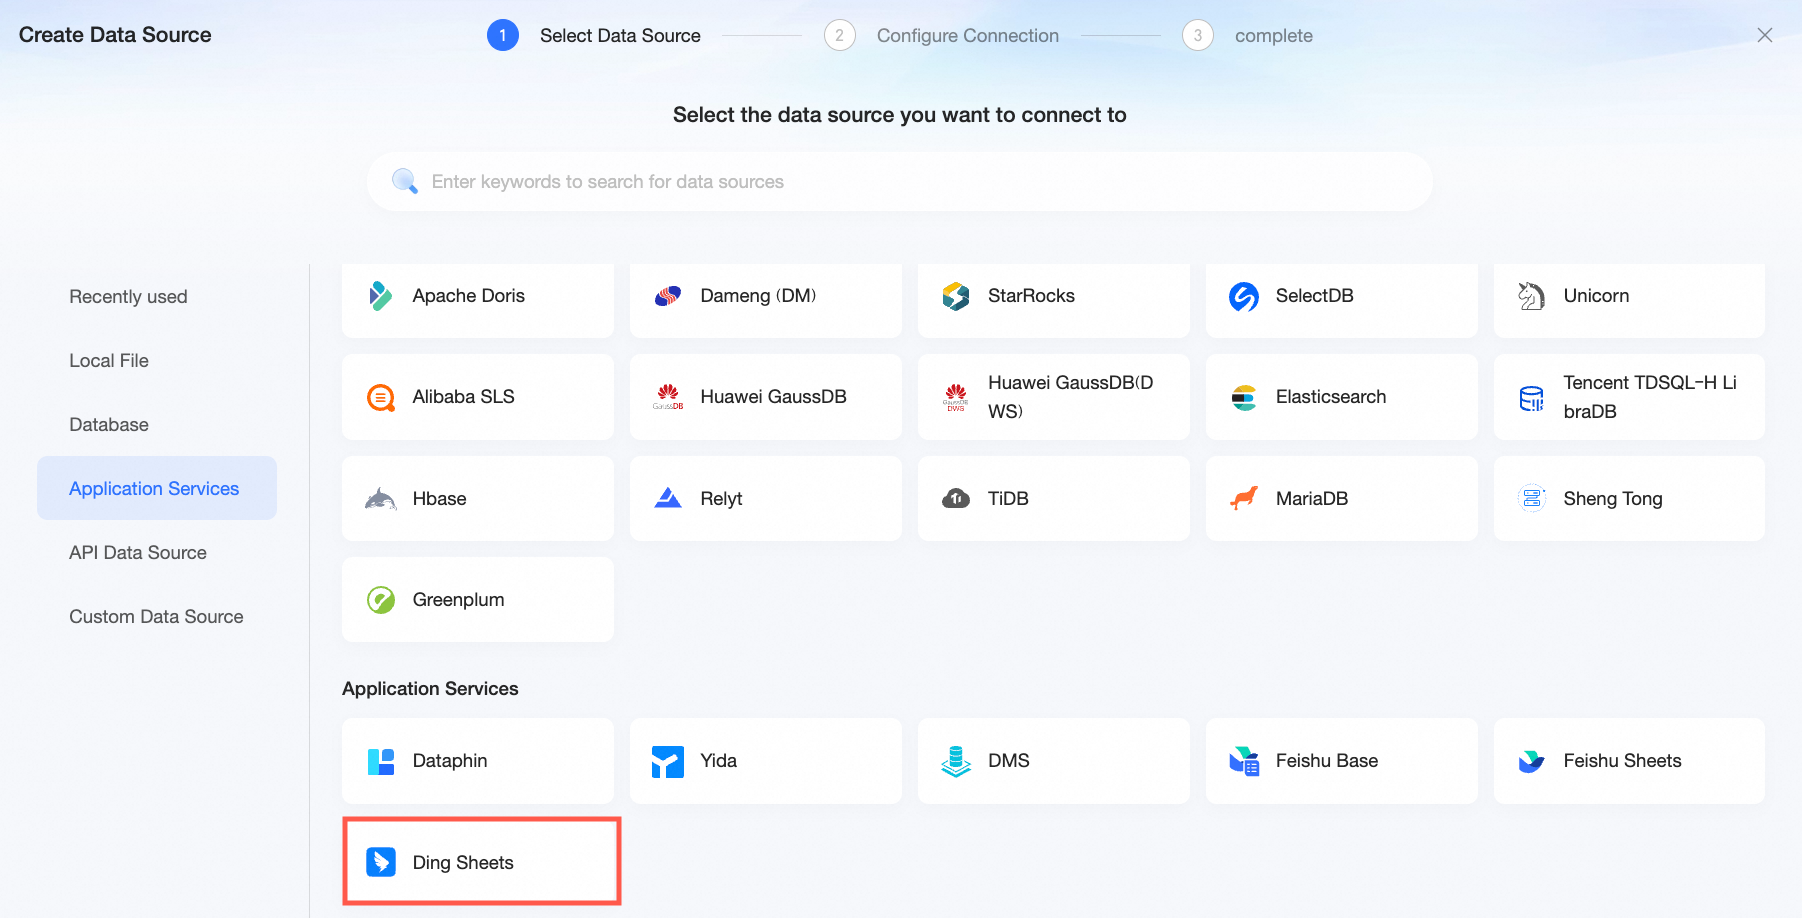The image size is (1802, 918).
Task: Click the Greenplum green circle icon
Action: coord(381,600)
